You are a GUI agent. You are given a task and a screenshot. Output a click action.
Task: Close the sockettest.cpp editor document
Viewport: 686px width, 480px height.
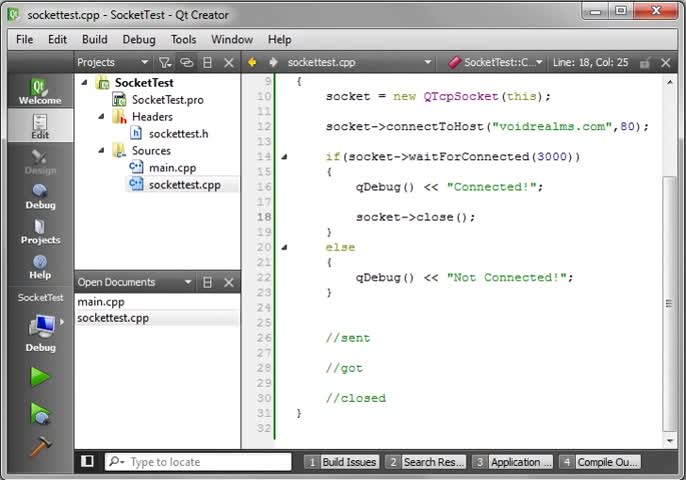click(665, 63)
